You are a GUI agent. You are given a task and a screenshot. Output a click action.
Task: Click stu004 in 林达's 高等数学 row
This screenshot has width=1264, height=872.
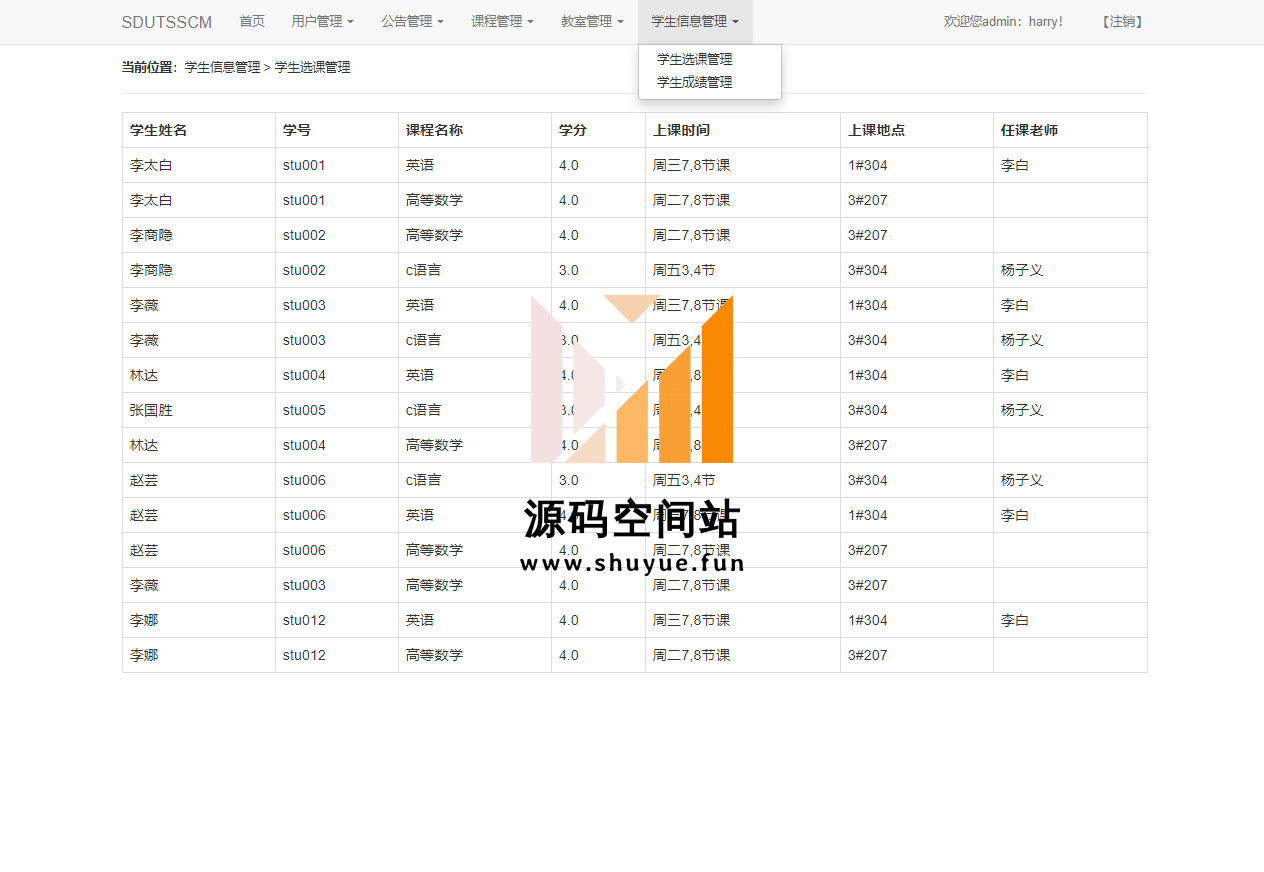304,445
